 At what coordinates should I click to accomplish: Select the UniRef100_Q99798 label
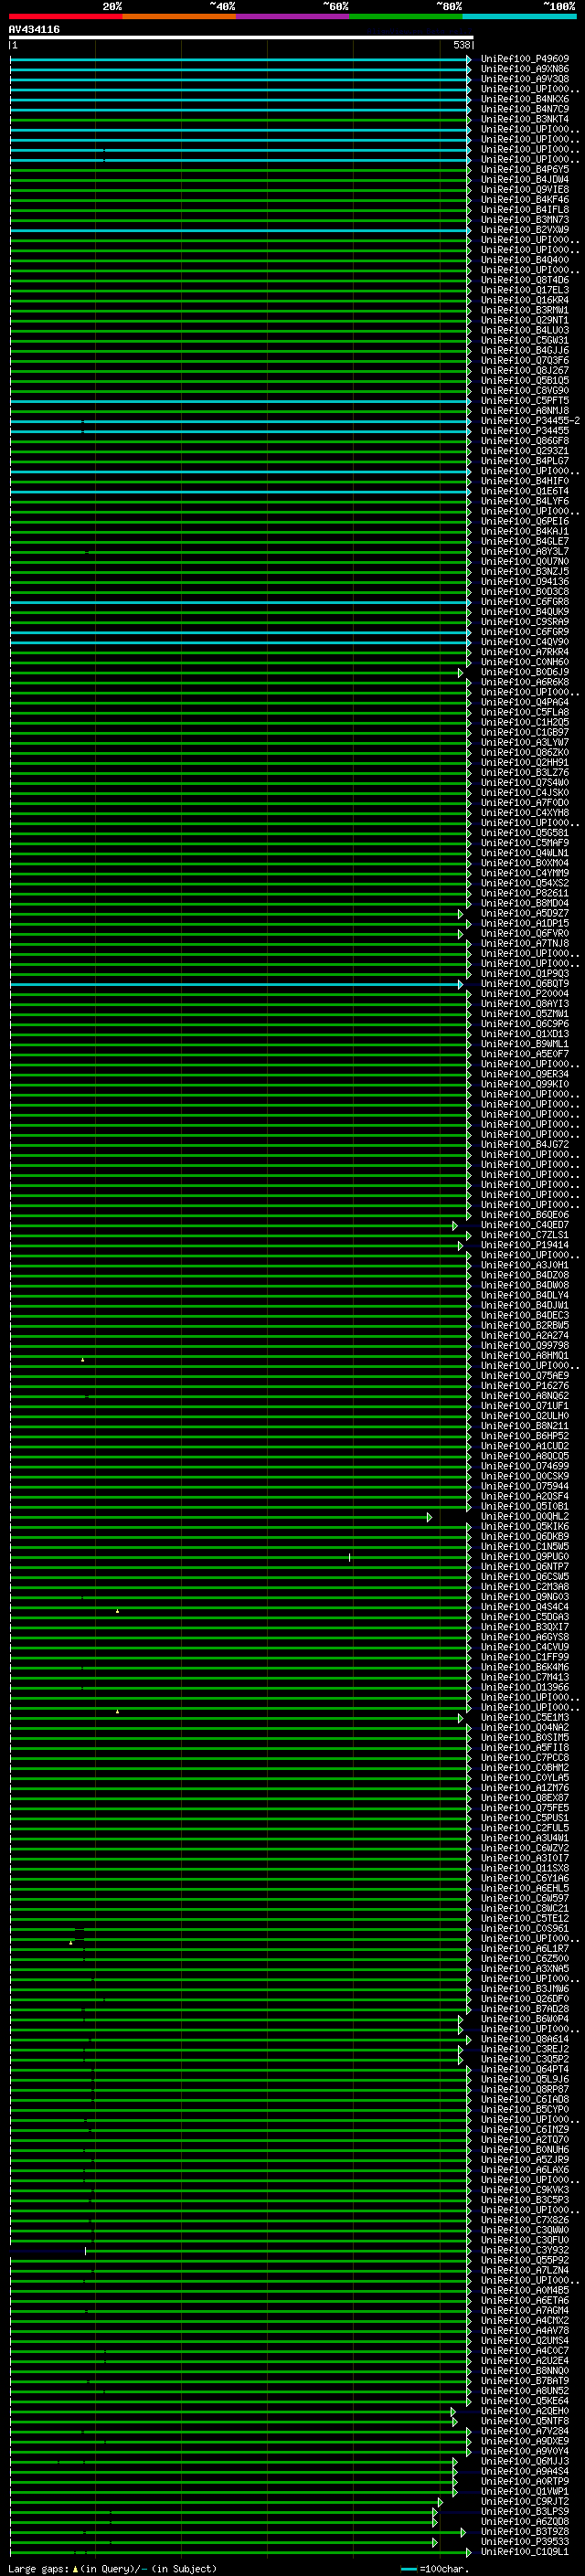pos(524,1345)
